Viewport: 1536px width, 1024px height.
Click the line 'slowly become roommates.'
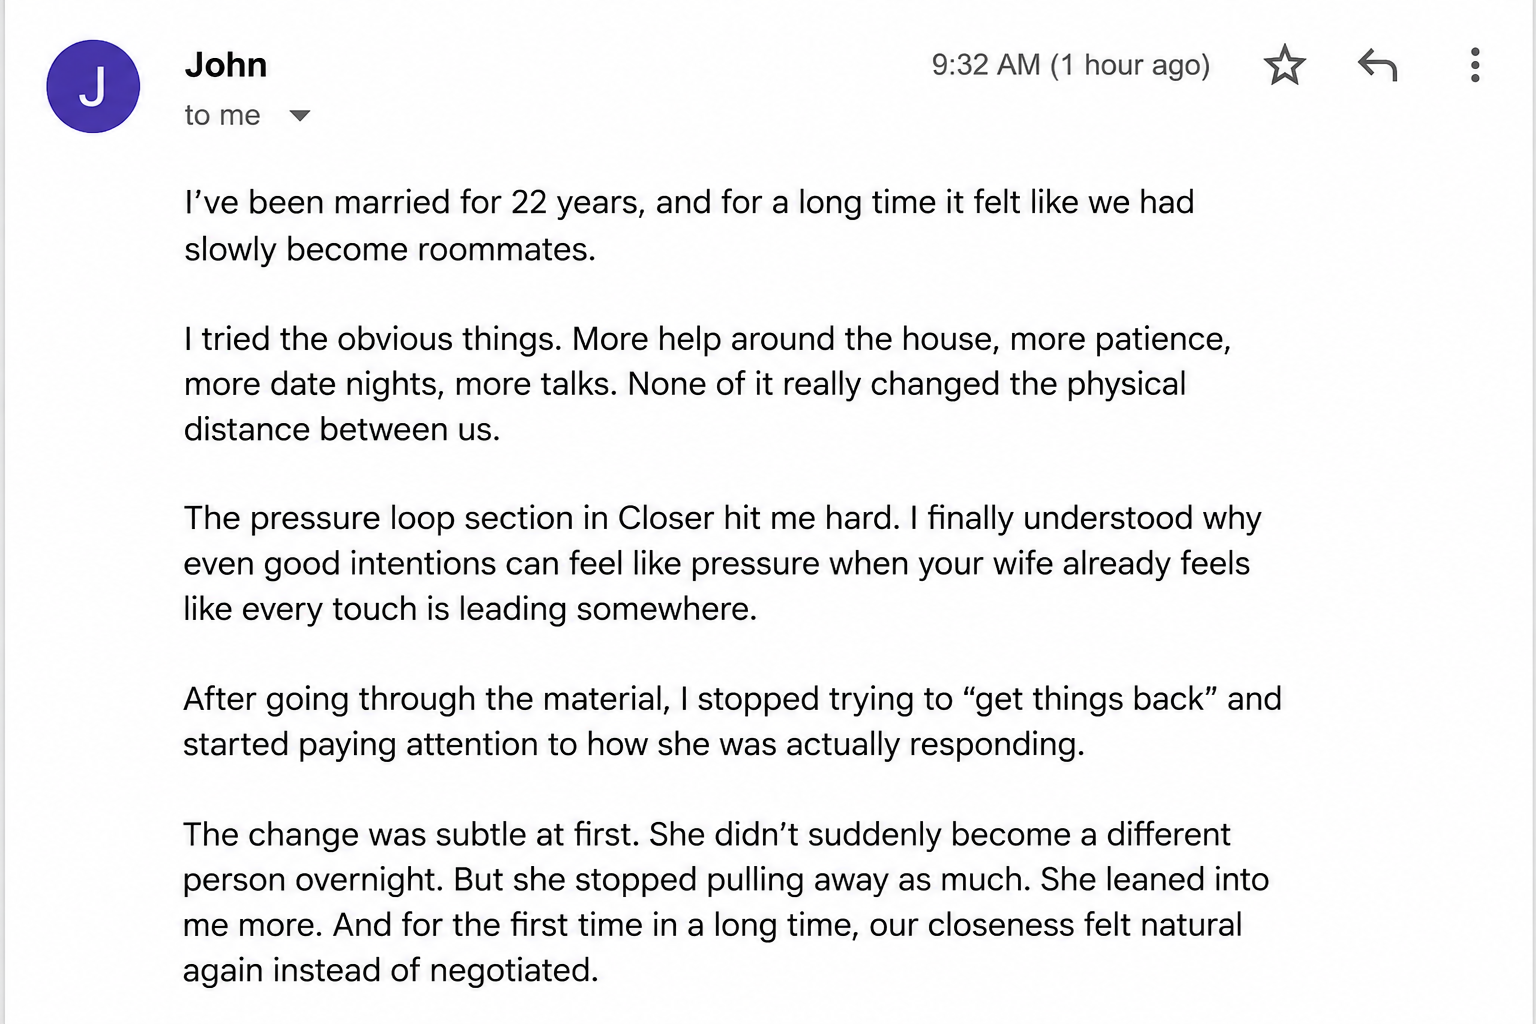(x=390, y=249)
